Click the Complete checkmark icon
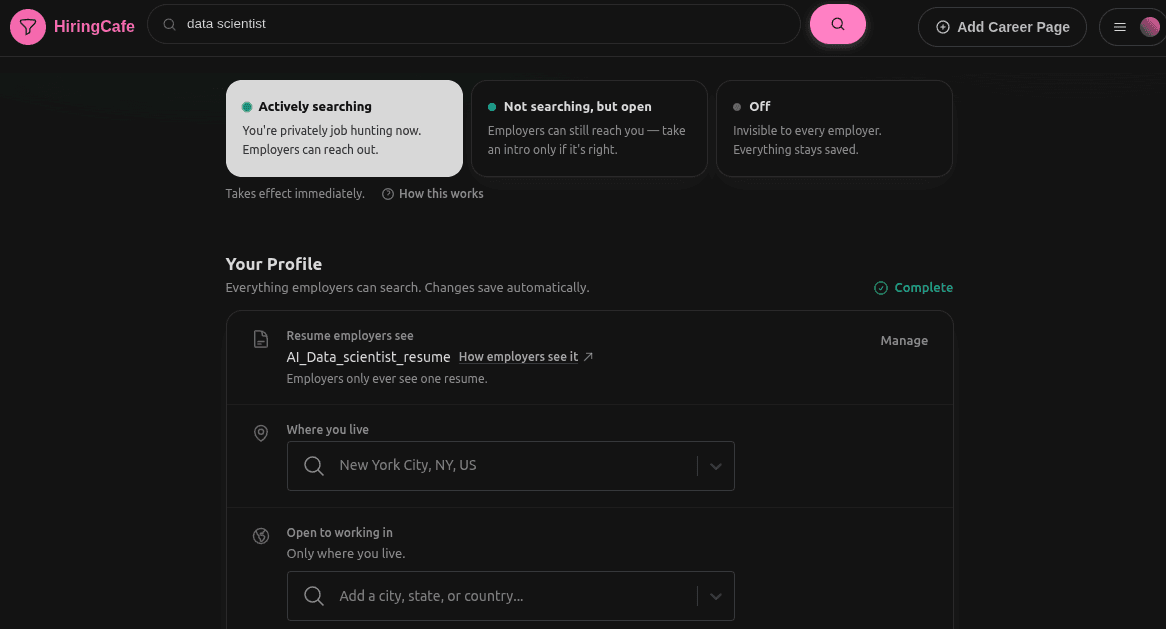 pyautogui.click(x=880, y=288)
